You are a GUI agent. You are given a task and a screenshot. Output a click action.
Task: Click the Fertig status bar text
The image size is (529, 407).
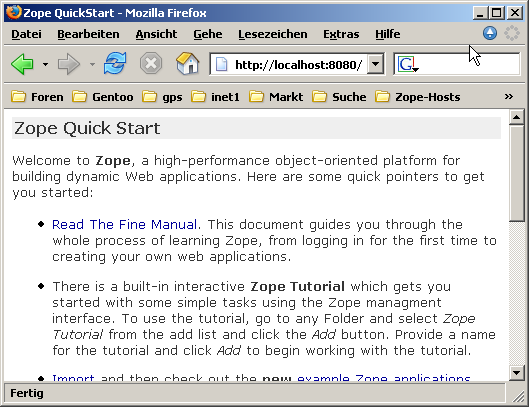(x=27, y=393)
